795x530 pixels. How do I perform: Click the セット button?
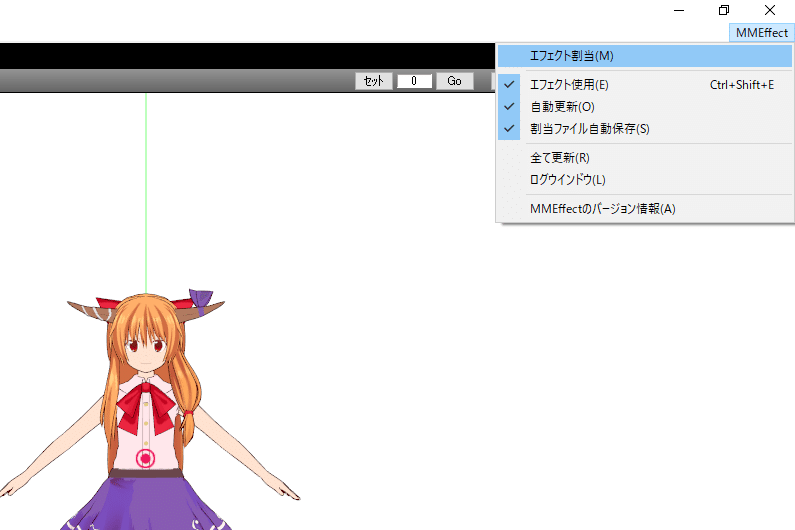pos(374,81)
